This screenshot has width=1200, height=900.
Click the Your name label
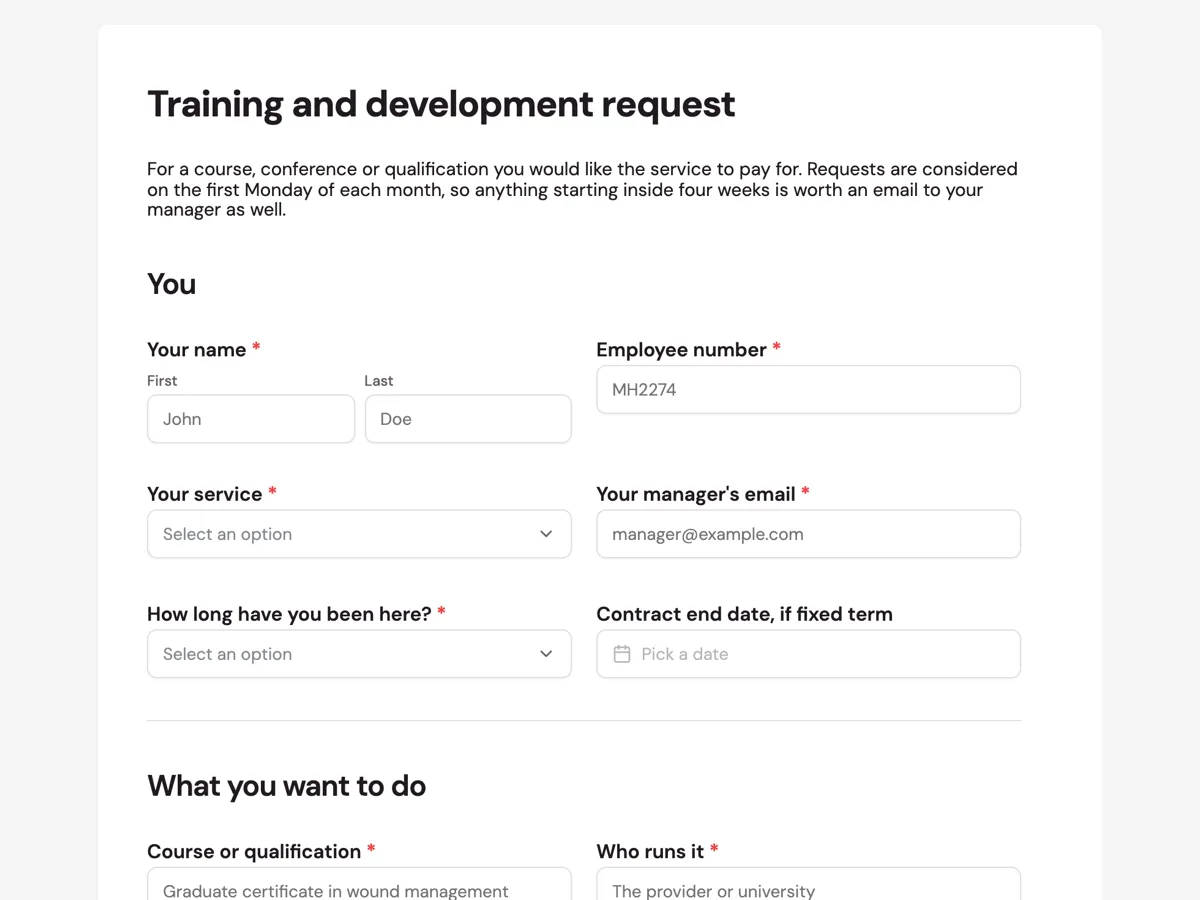[196, 350]
